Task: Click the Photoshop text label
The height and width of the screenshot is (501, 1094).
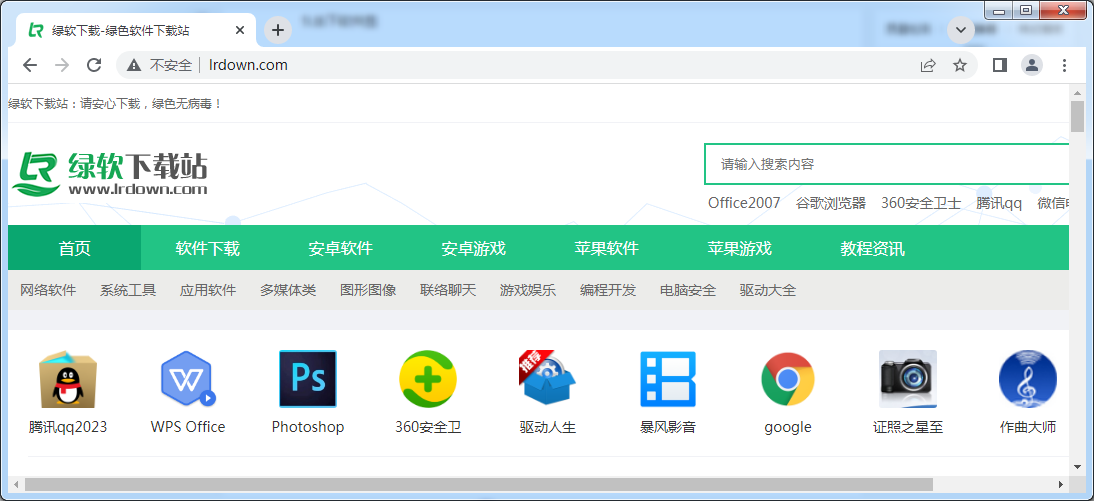Action: click(x=308, y=427)
